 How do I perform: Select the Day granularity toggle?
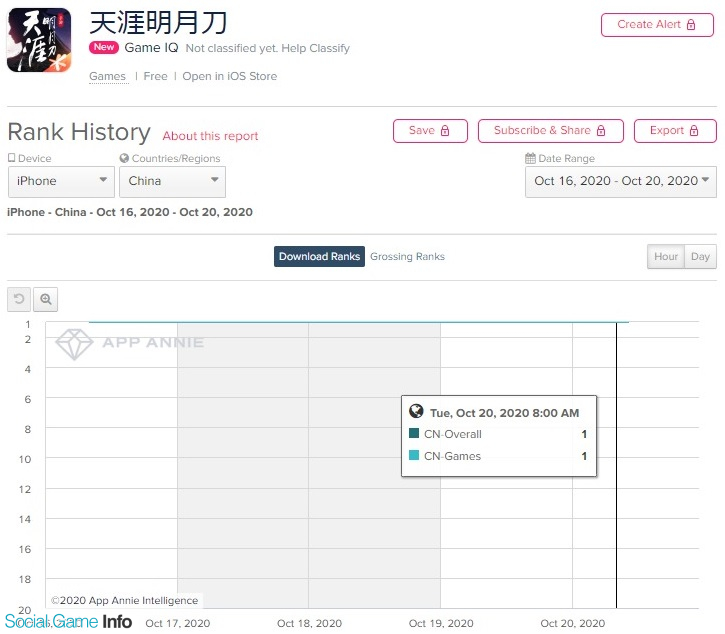[700, 257]
